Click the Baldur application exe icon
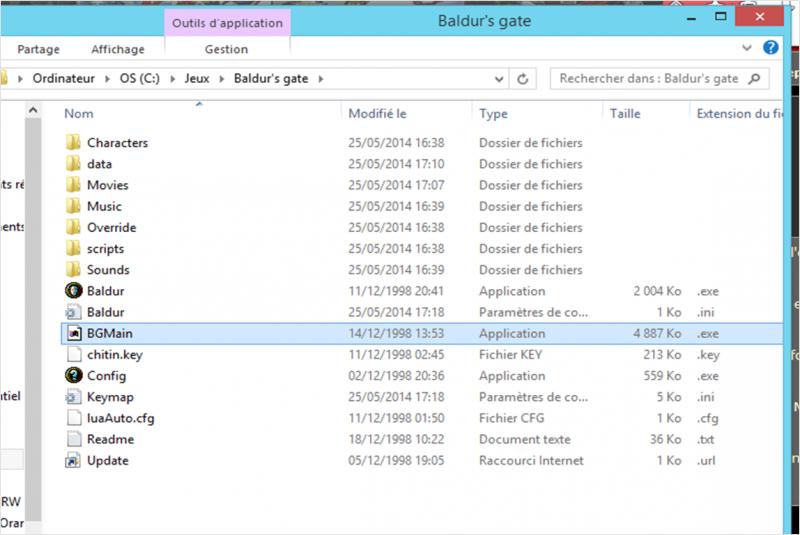The width and height of the screenshot is (800, 535). tap(73, 291)
